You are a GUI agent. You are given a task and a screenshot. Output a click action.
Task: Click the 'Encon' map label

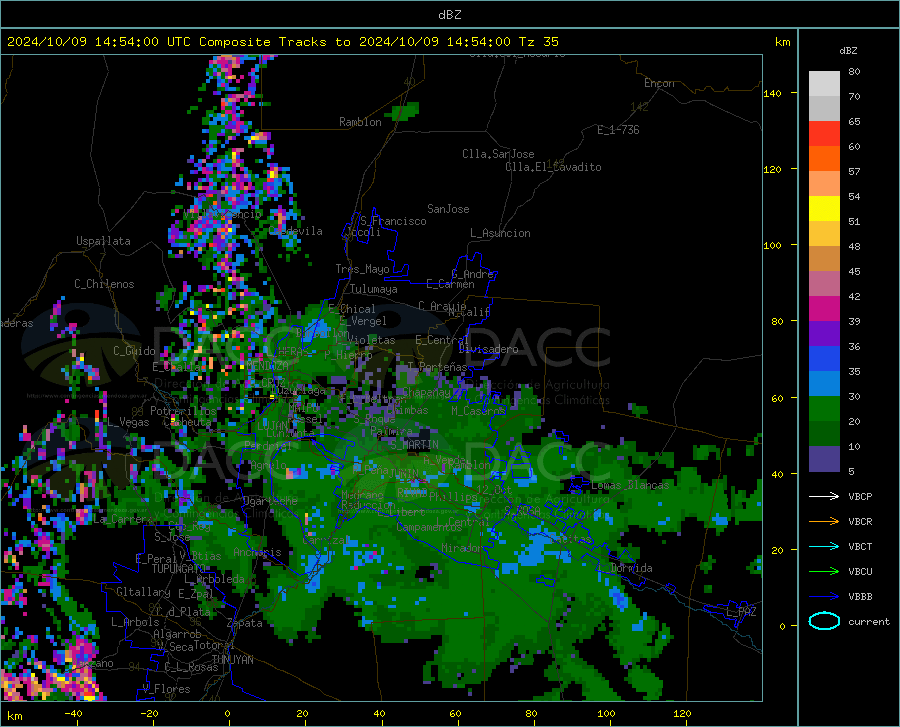[659, 83]
